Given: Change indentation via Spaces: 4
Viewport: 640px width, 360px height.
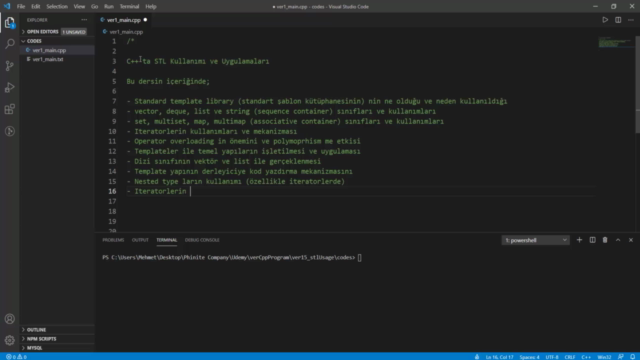Looking at the screenshot, I should tap(529, 357).
